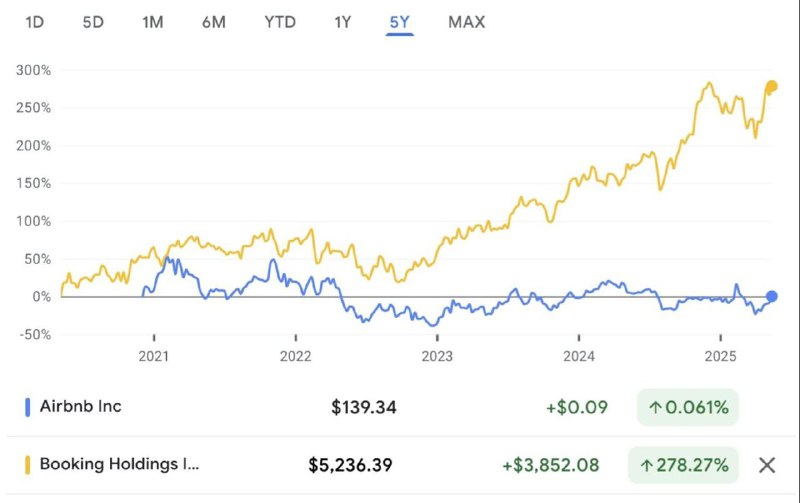Select the 5D time range tab
800x503 pixels.
tap(93, 22)
